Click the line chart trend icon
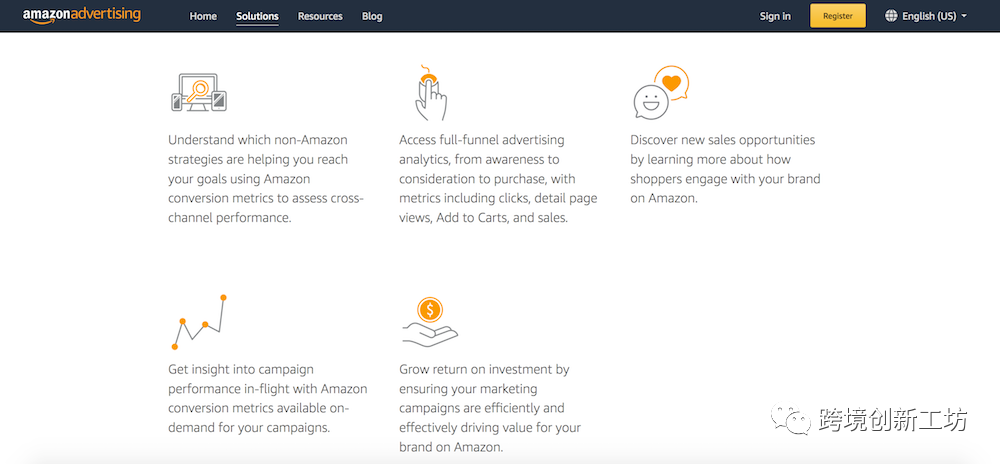This screenshot has width=1000, height=464. [198, 322]
